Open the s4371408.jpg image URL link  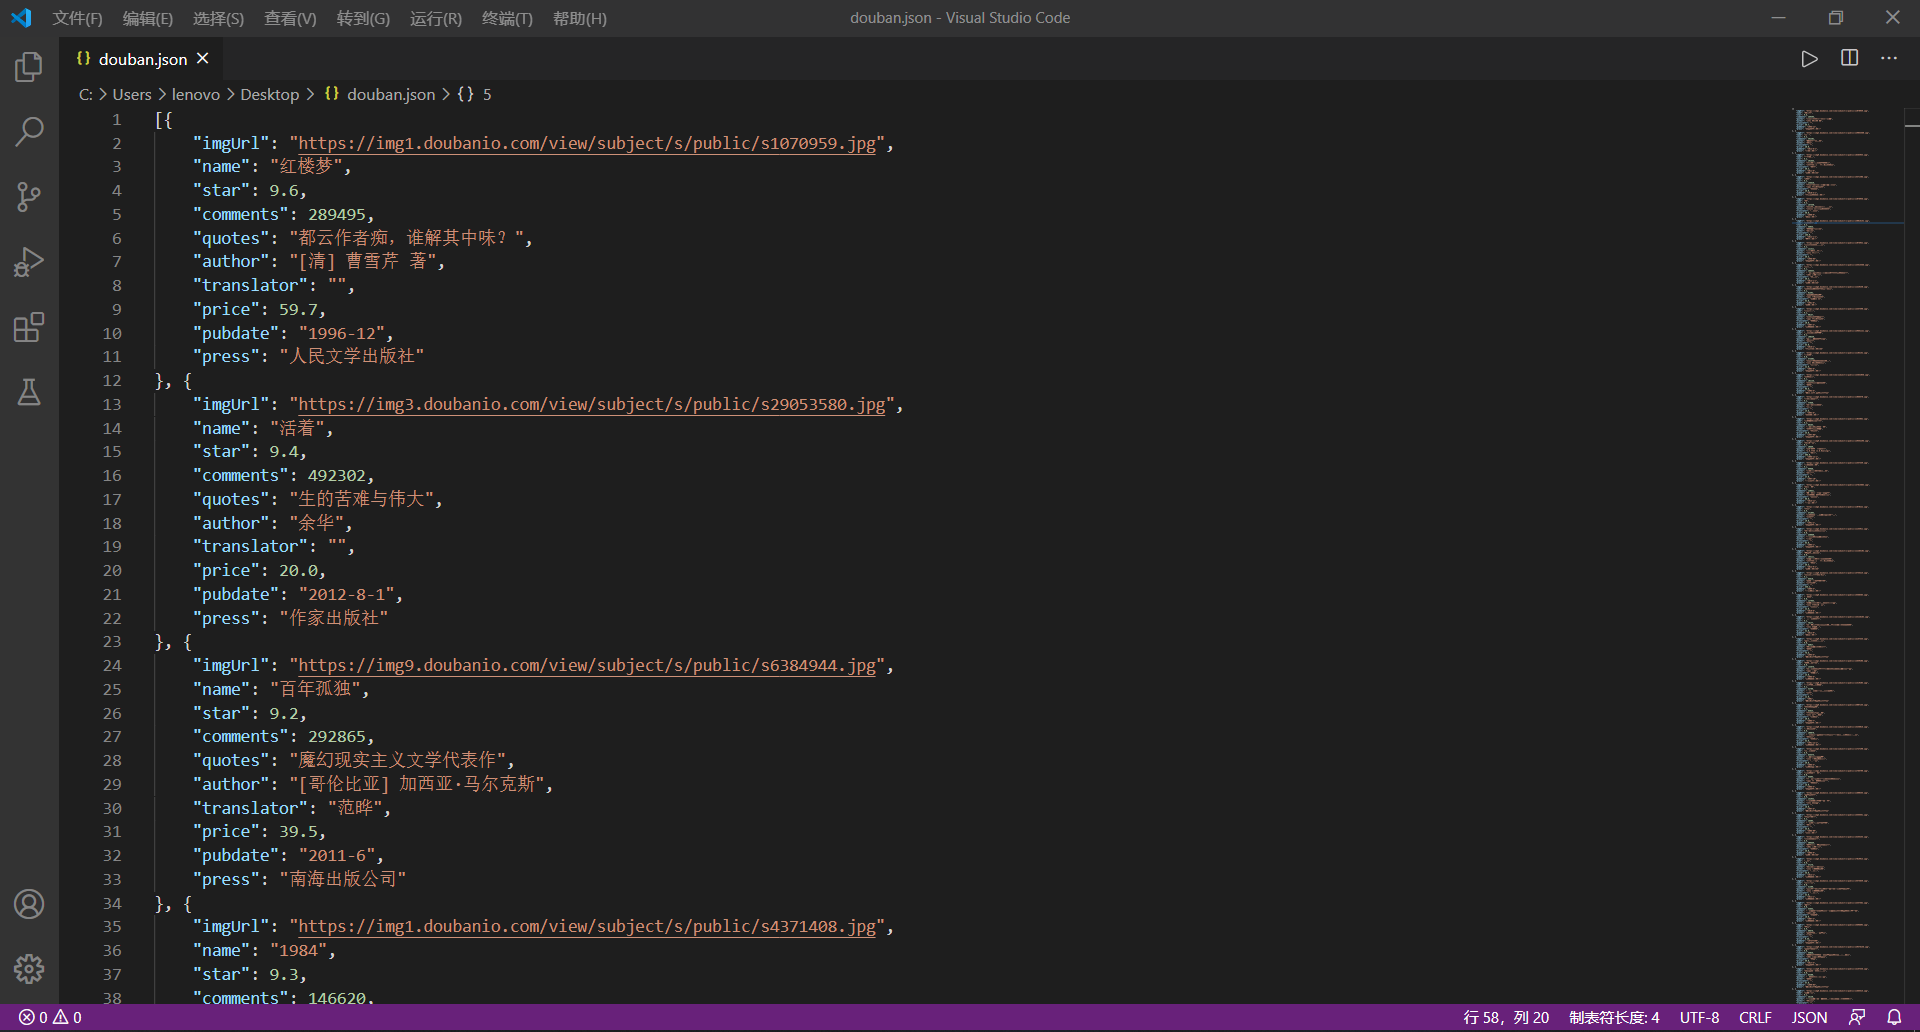587,926
